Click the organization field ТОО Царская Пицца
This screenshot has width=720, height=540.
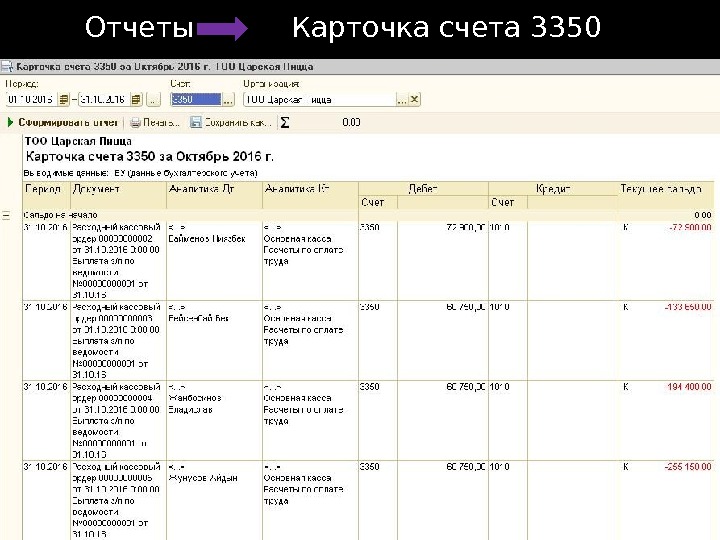tap(320, 99)
